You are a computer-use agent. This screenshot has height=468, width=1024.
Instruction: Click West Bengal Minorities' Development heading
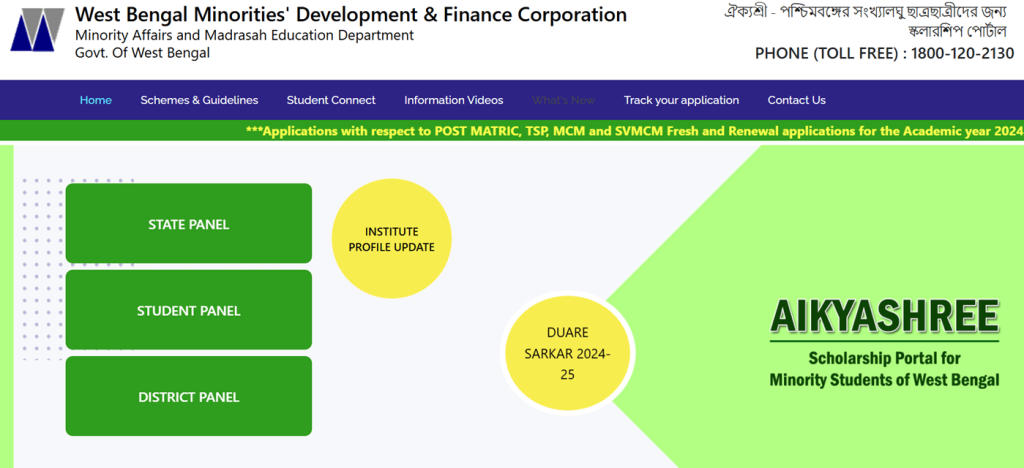click(x=351, y=14)
